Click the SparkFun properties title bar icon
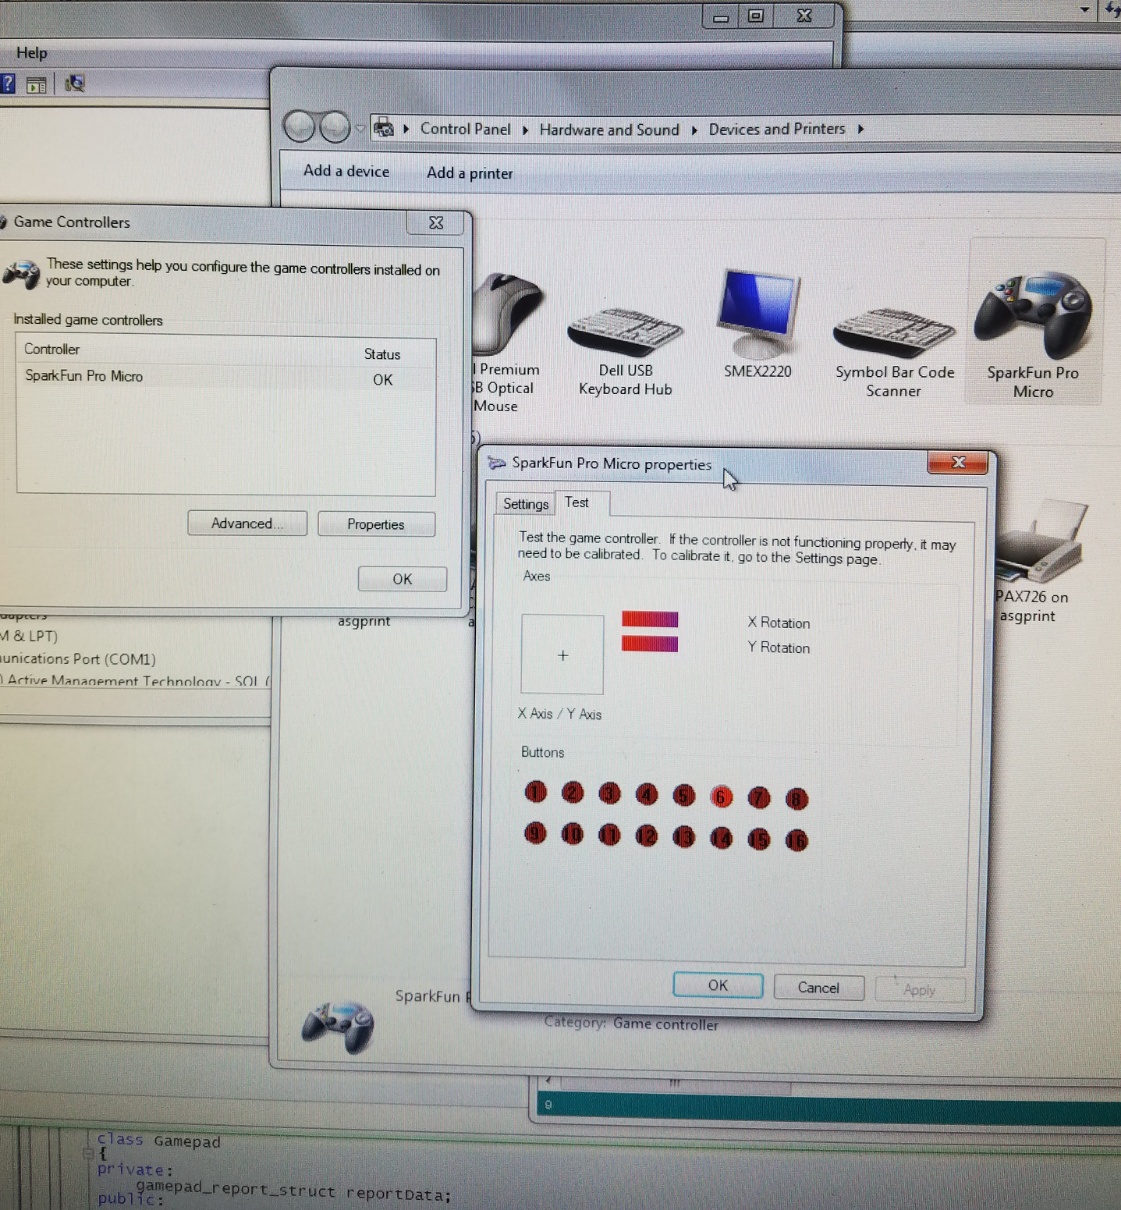Screen dimensions: 1121x1210 point(496,463)
